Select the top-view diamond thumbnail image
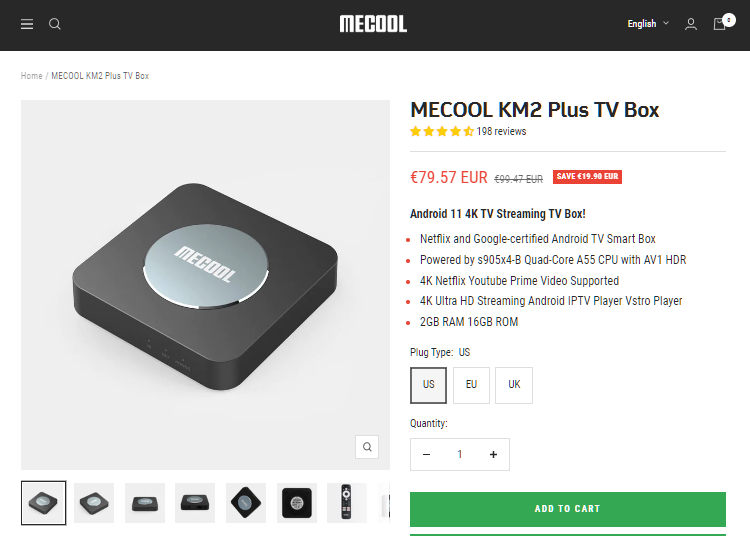 (246, 503)
